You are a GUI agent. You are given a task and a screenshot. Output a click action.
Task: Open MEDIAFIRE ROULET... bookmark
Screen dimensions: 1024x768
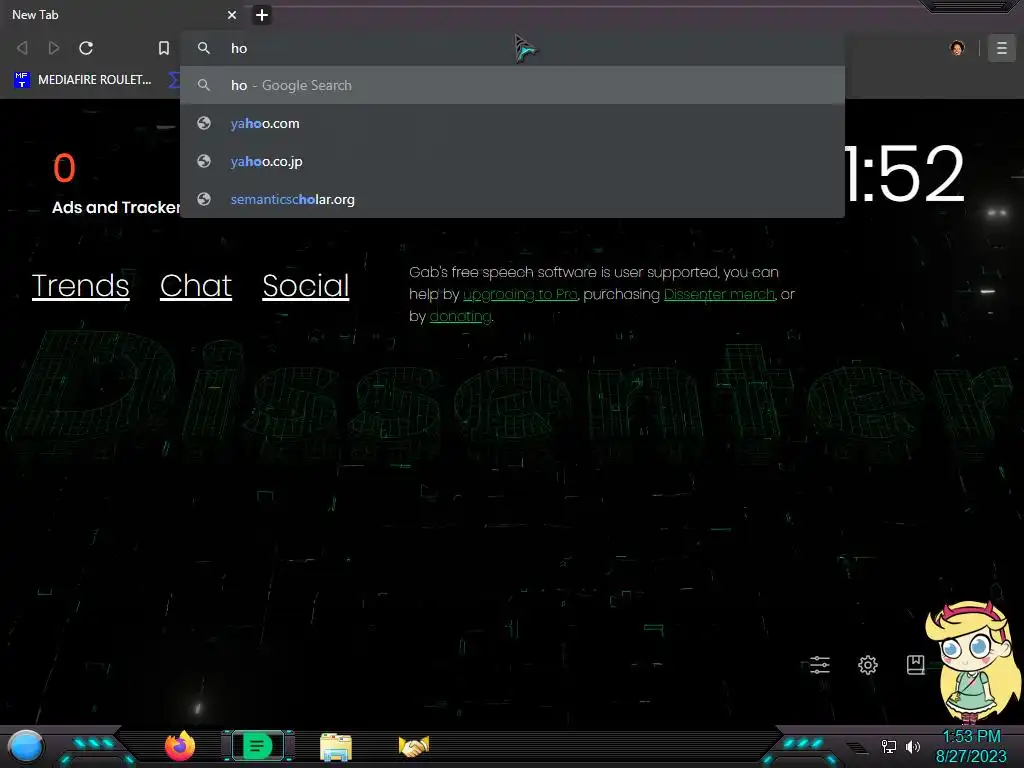[82, 80]
